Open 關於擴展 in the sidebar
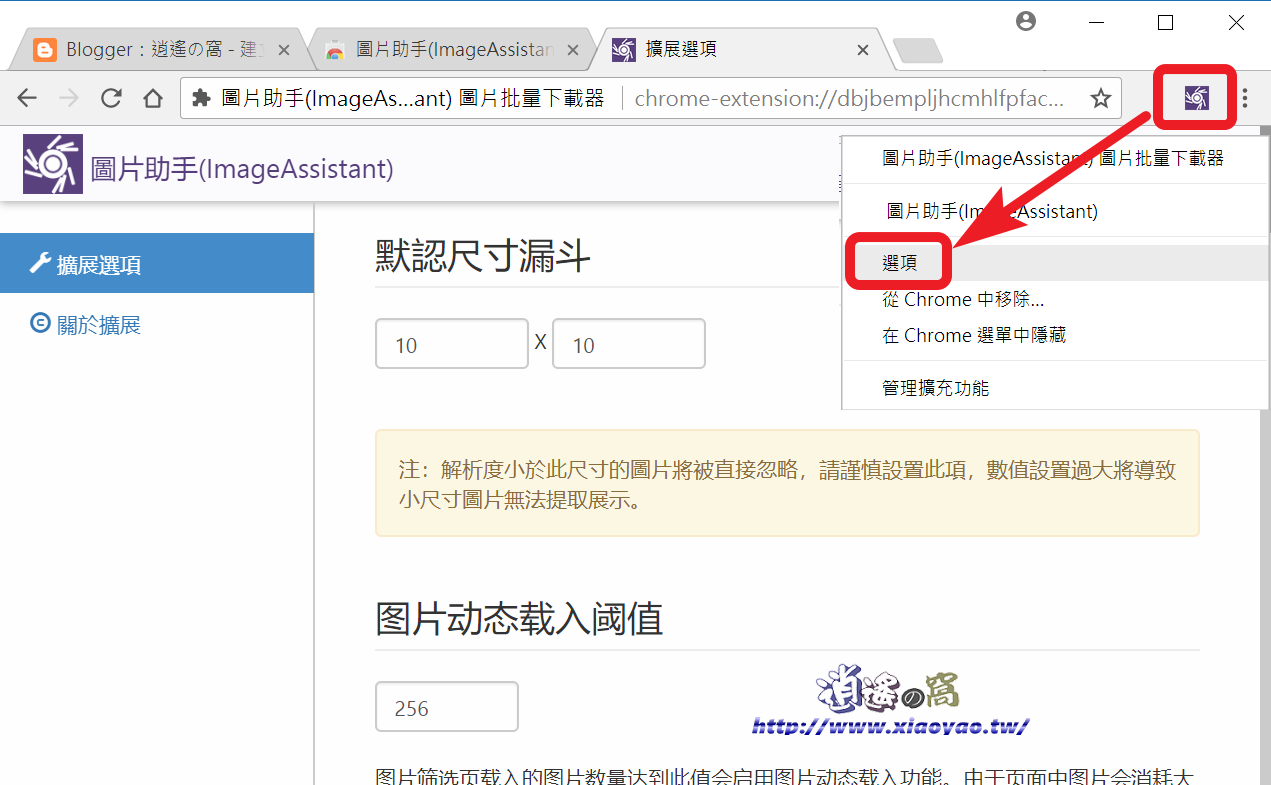This screenshot has height=785, width=1271. tap(157, 324)
